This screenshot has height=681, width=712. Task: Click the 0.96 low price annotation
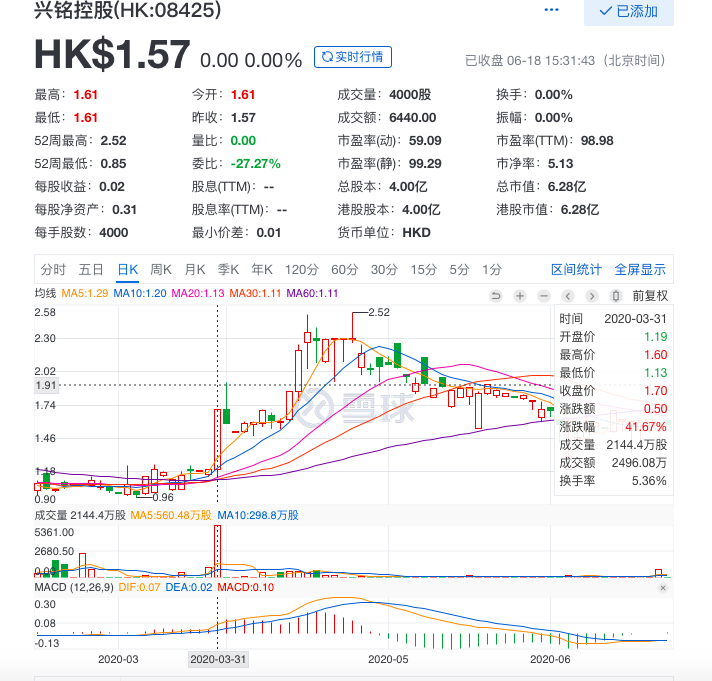[163, 497]
